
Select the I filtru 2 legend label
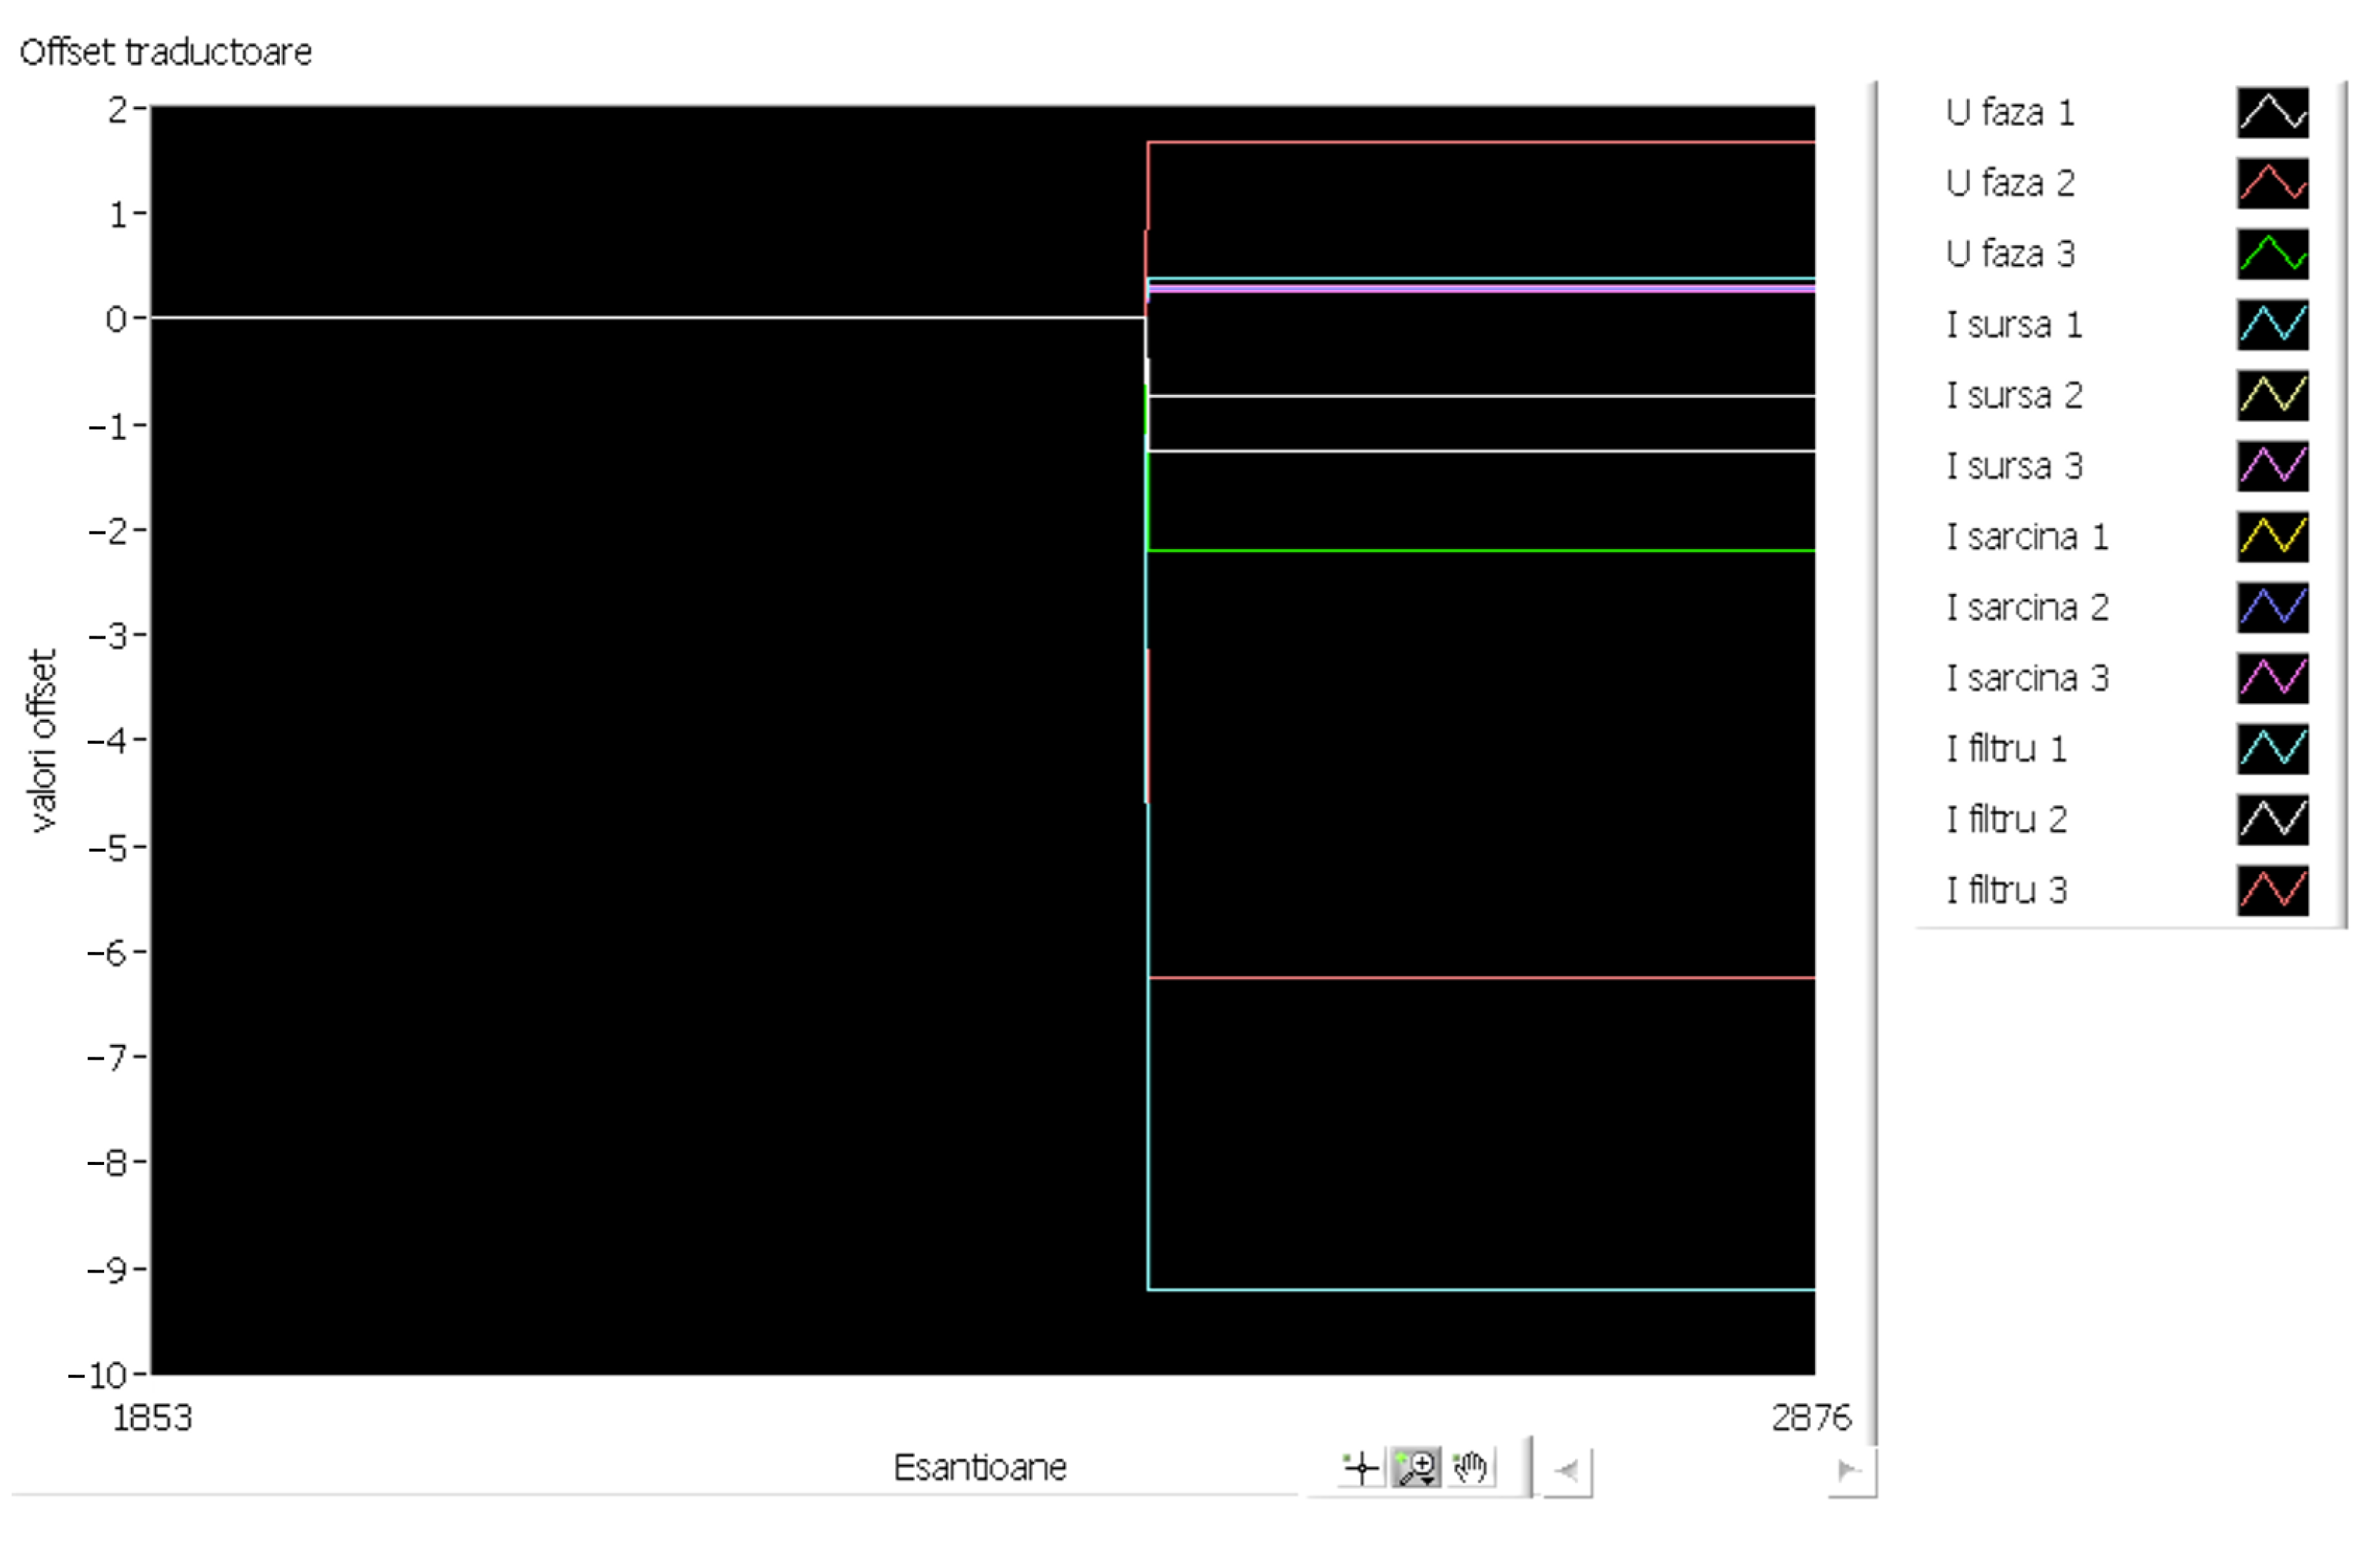coord(2006,820)
